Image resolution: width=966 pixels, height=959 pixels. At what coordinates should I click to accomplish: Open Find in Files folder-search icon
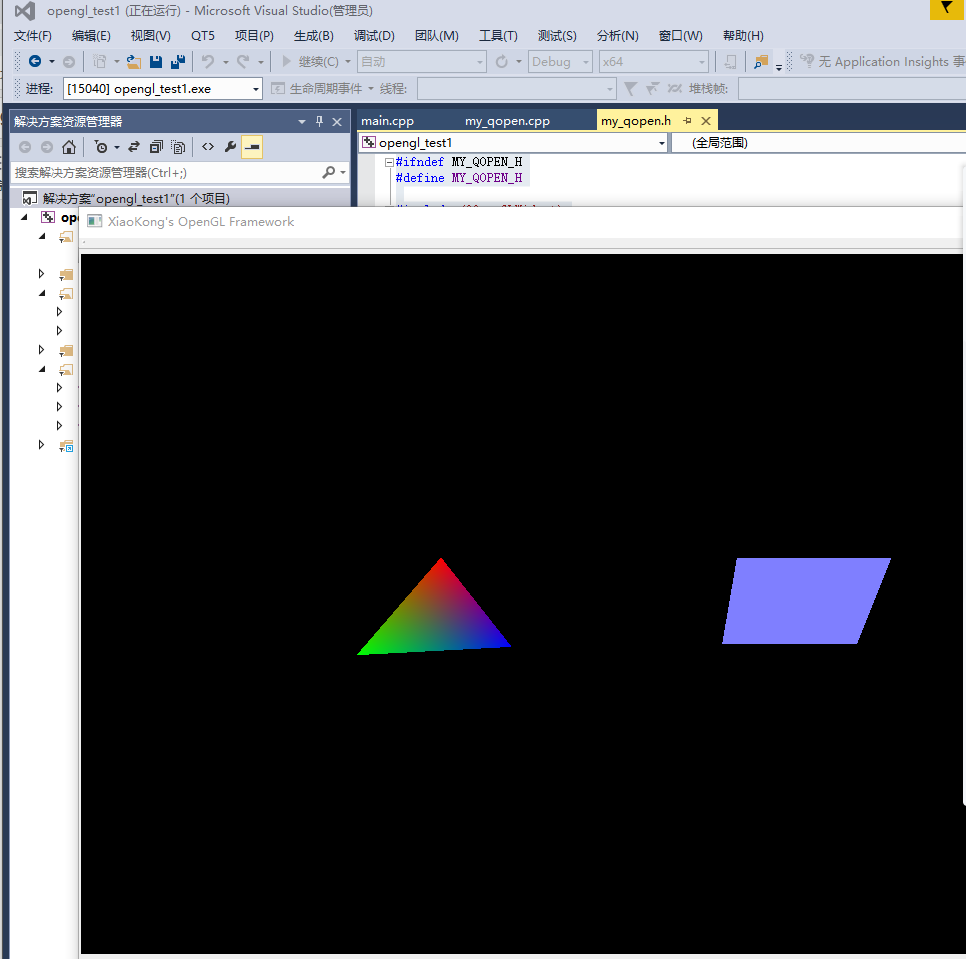(x=761, y=62)
